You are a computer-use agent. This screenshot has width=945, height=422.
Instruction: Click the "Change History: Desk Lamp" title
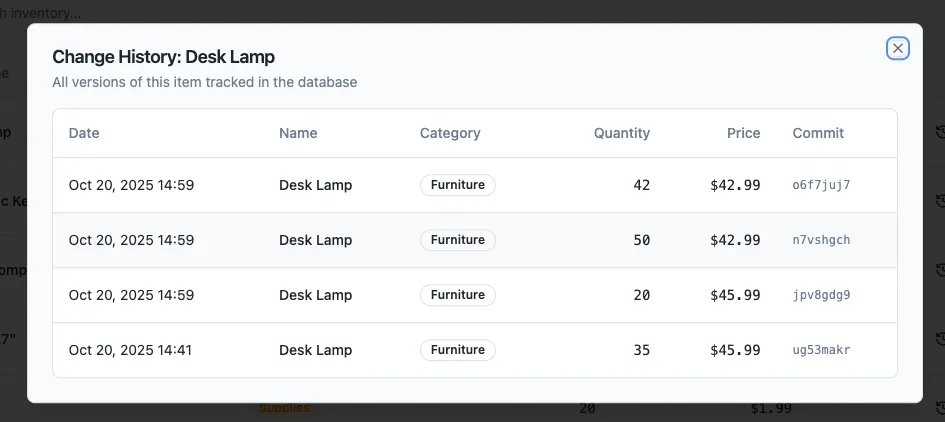[163, 57]
